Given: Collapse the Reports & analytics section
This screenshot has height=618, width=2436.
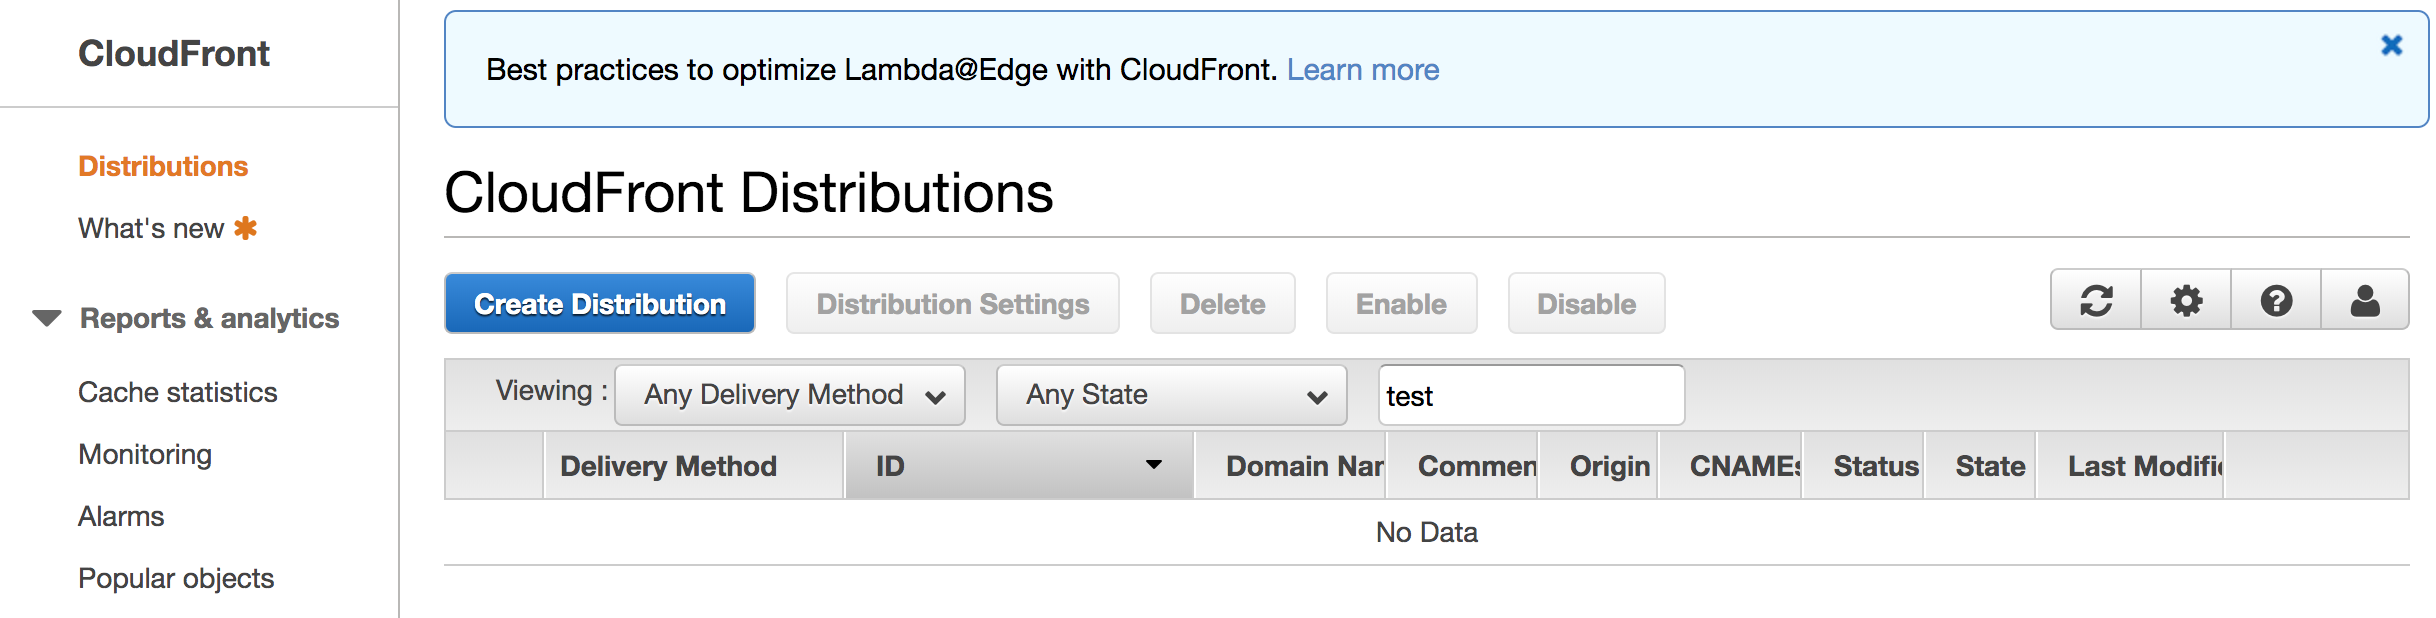Looking at the screenshot, I should click(x=47, y=318).
